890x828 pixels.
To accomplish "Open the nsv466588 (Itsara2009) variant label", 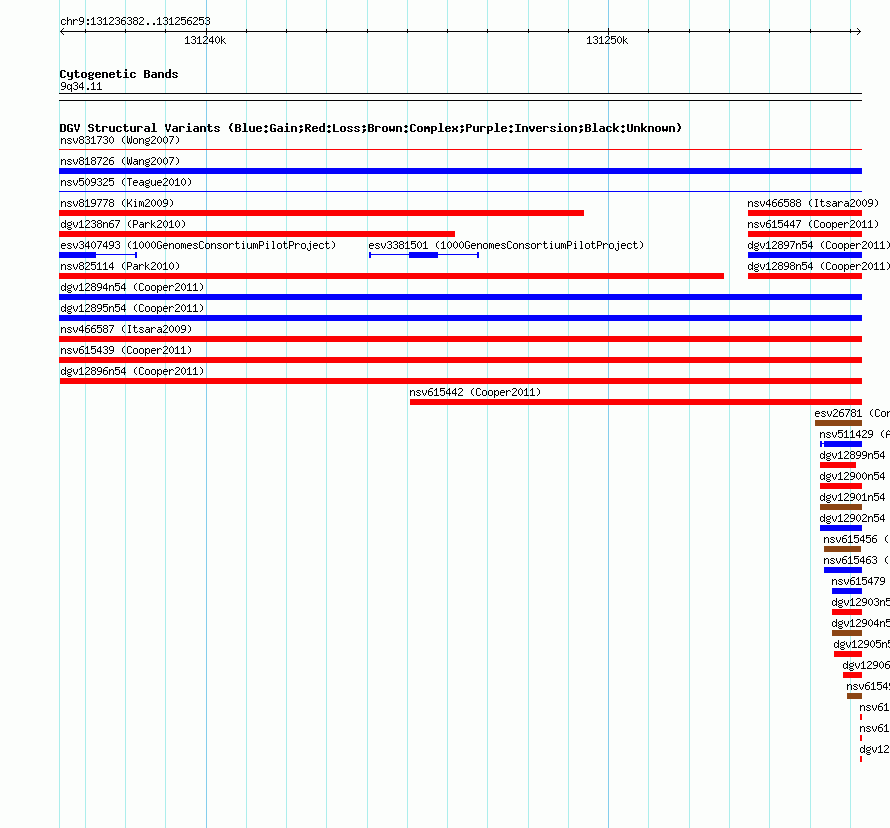I will click(813, 203).
